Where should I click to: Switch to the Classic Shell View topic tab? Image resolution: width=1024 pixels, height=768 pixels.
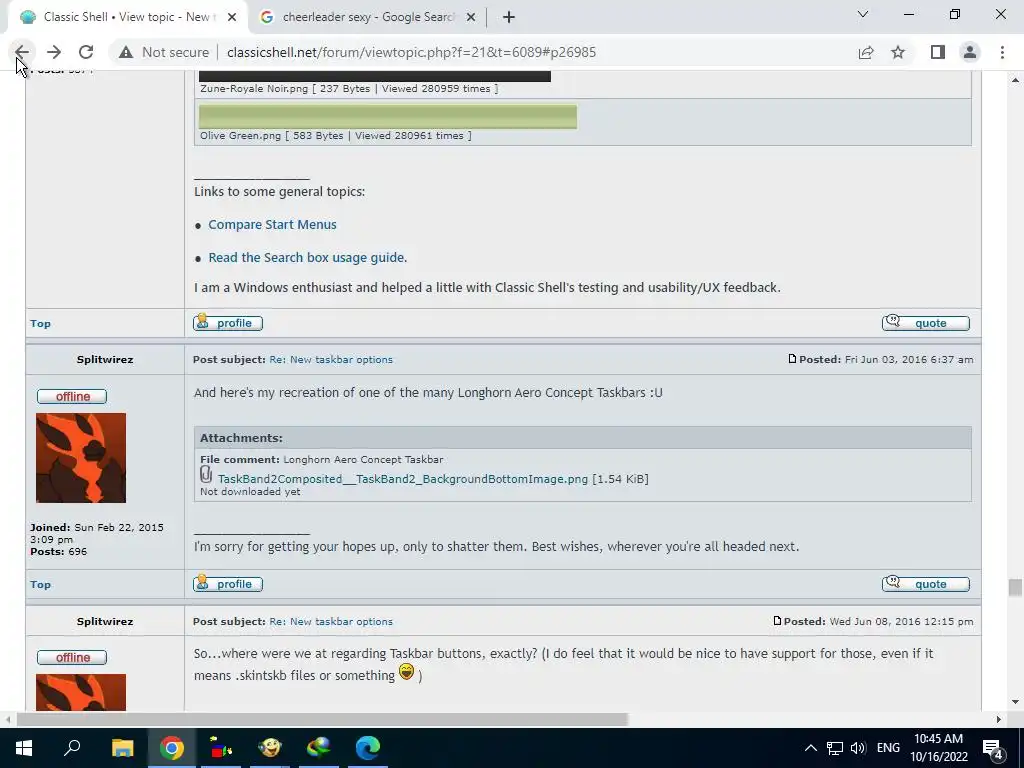click(x=127, y=17)
